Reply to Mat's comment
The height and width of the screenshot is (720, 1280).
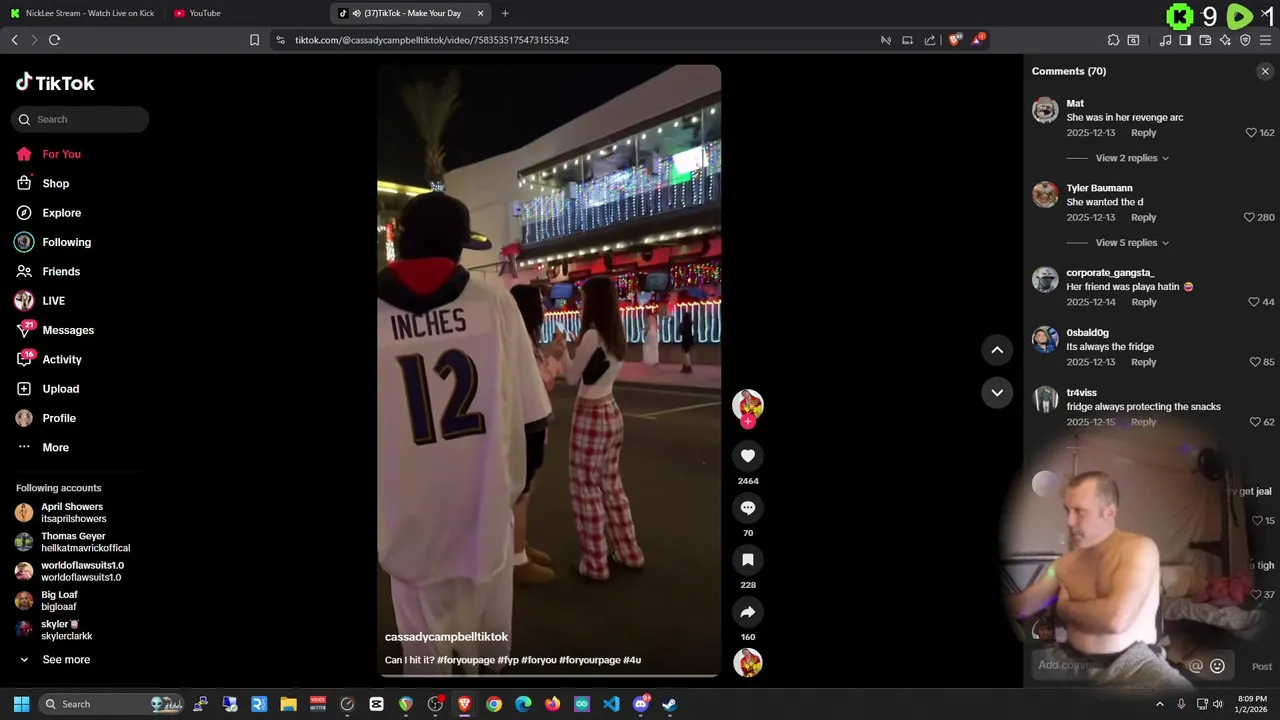1143,133
